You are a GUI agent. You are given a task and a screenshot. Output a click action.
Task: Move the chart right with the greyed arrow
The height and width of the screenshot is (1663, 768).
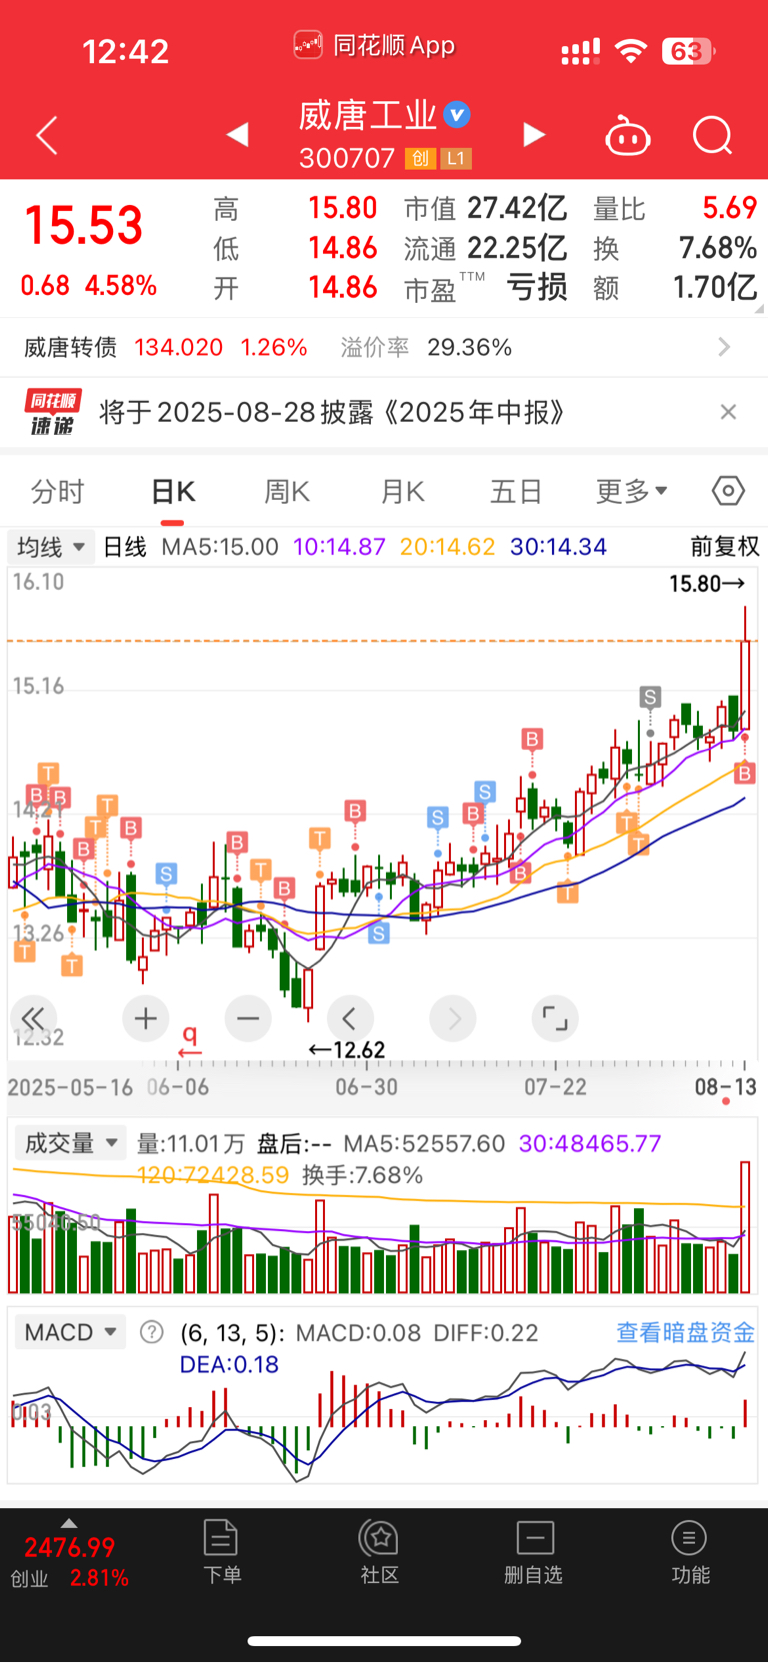click(453, 1019)
